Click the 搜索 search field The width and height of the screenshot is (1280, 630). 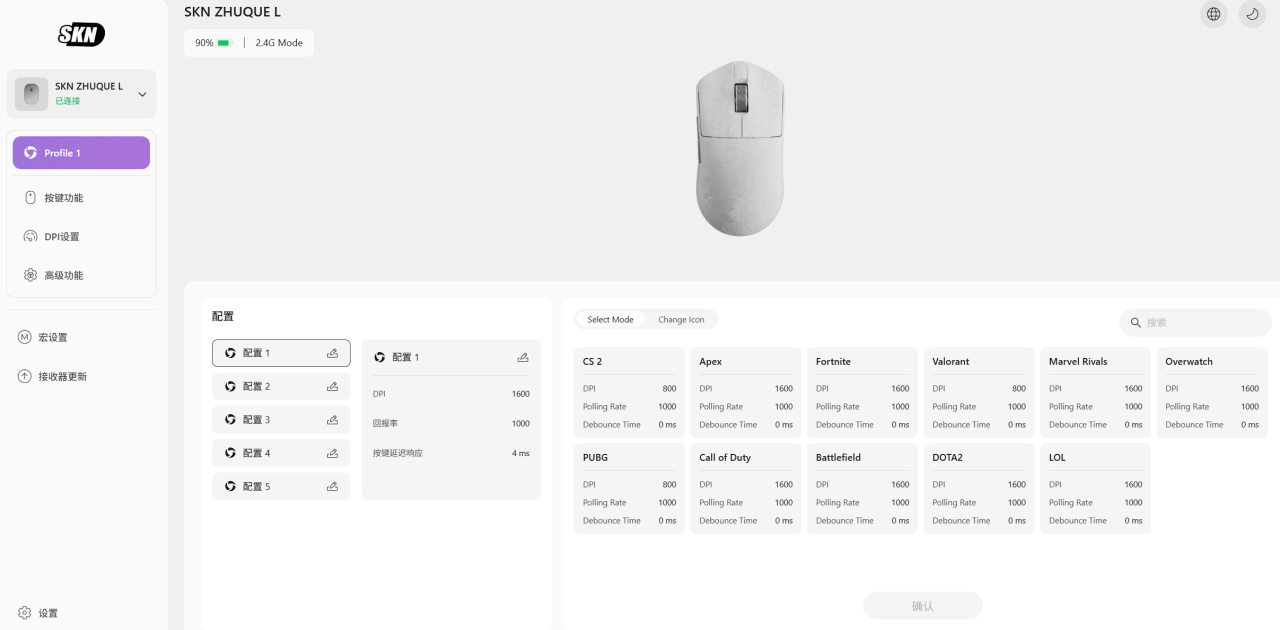1196,322
